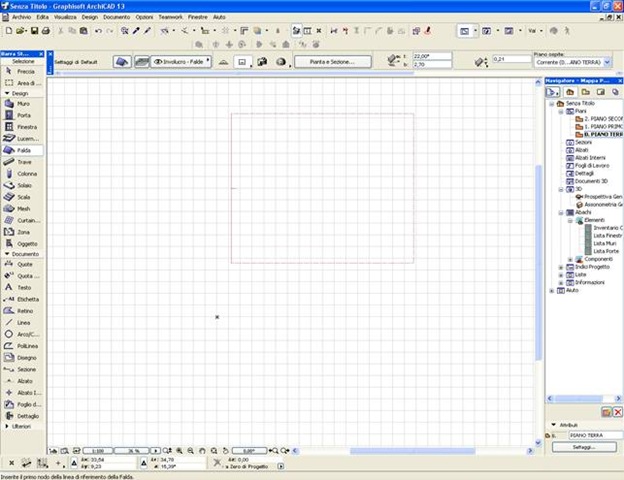Screen dimensions: 624x480
Task: Collapse the Design toolbox section
Action: [x=7, y=93]
